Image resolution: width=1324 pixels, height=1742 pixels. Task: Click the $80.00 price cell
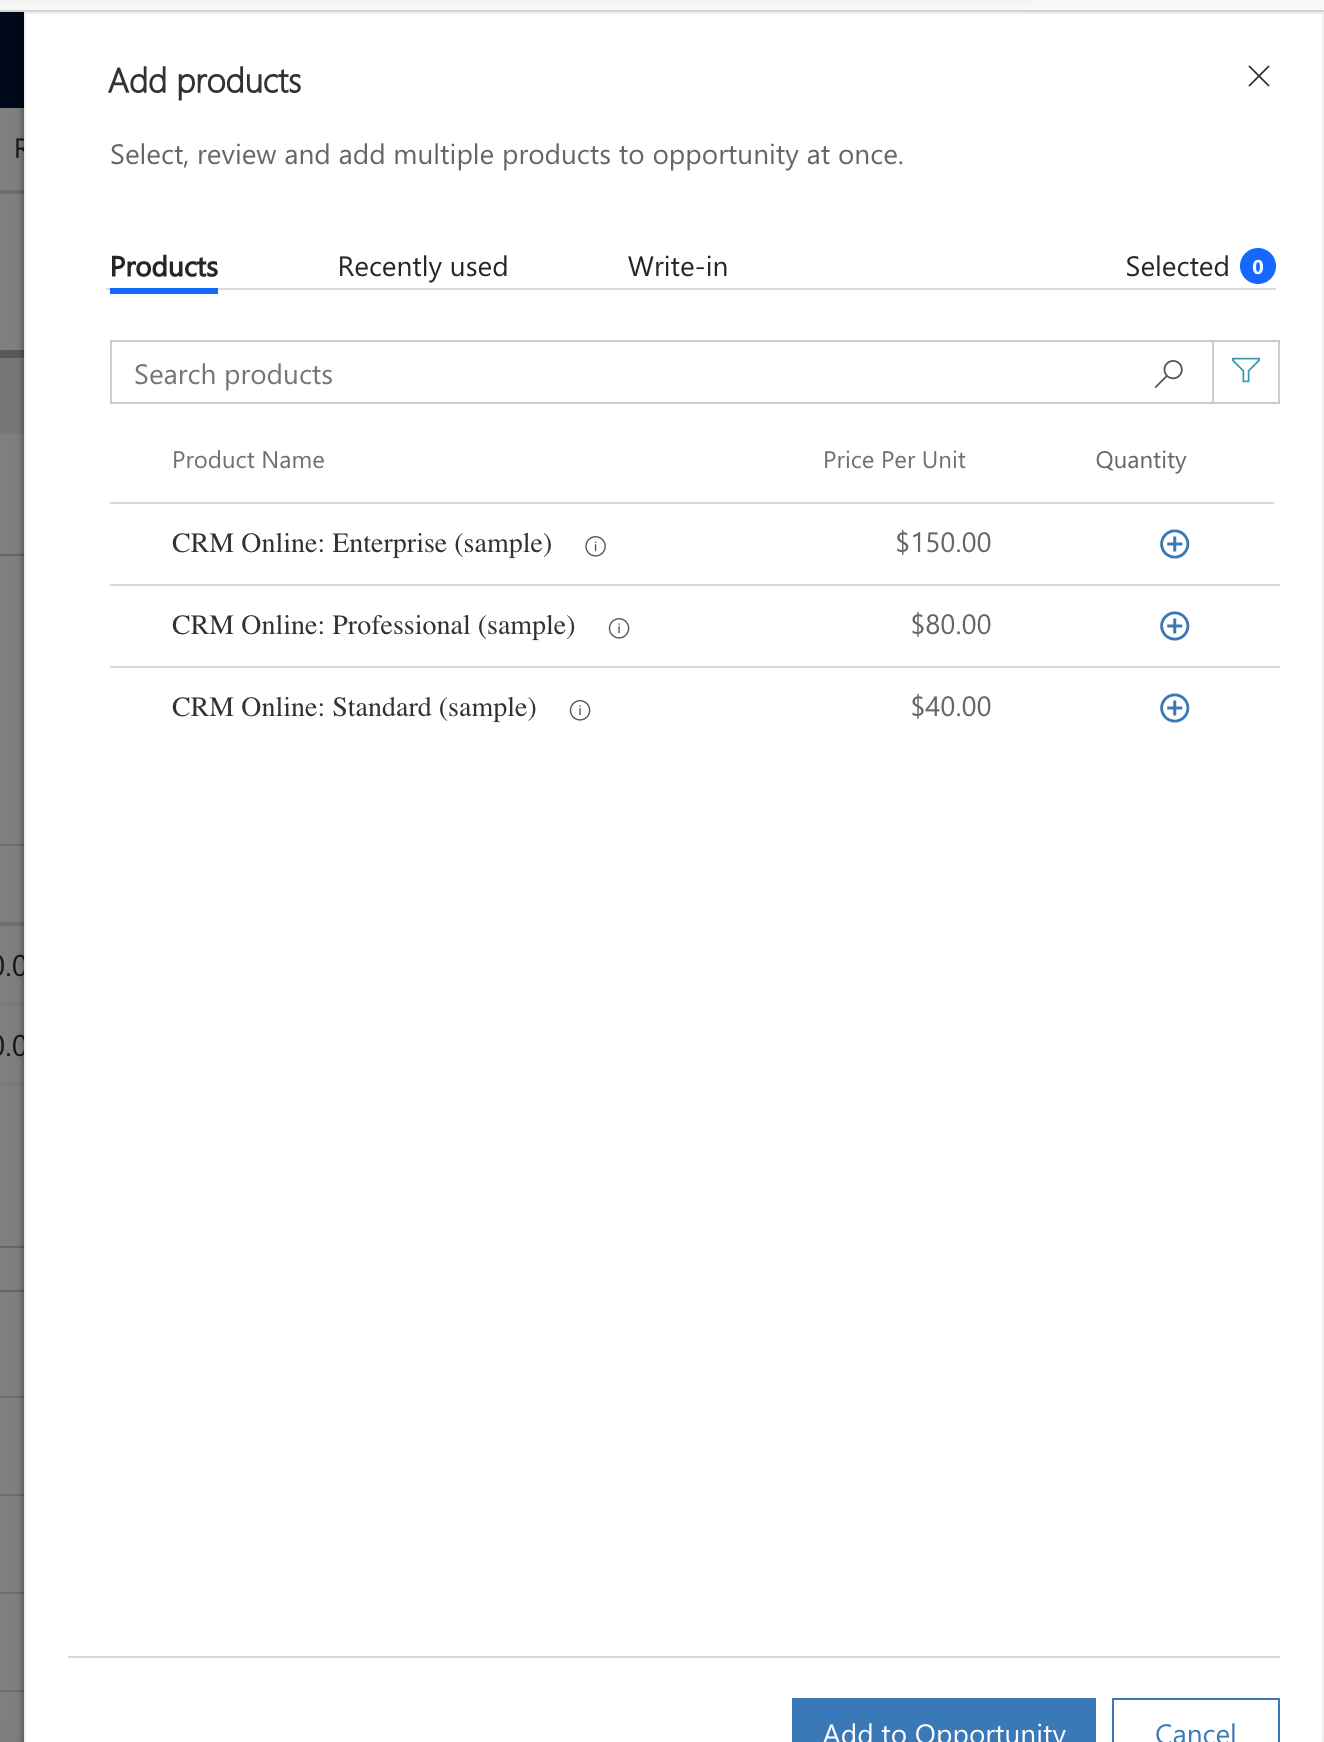coord(951,625)
